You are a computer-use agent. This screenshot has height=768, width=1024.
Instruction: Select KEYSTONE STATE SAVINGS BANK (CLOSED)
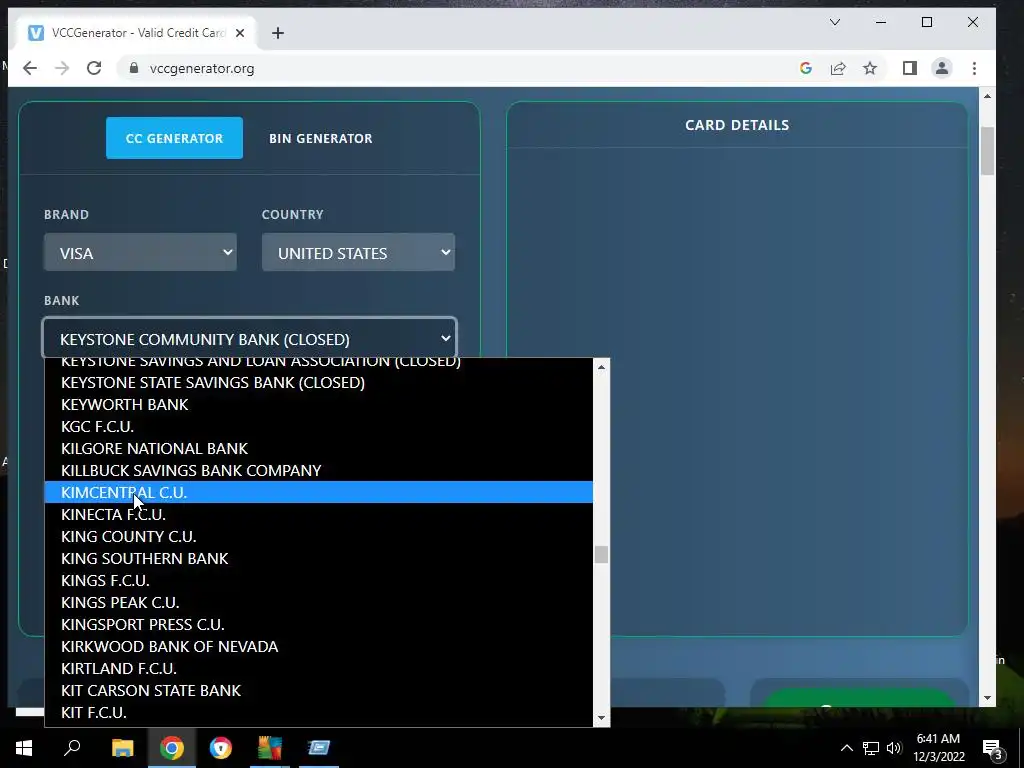coord(319,383)
